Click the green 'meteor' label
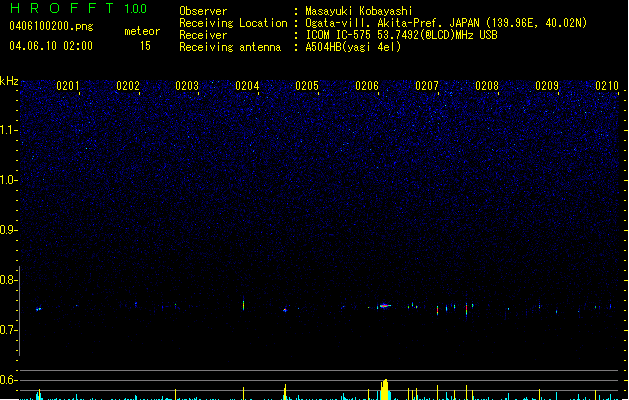629x400 pixels. pos(142,31)
